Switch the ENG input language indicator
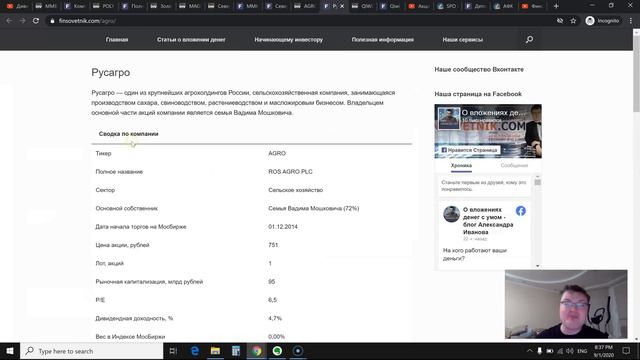The image size is (640, 360). click(582, 351)
